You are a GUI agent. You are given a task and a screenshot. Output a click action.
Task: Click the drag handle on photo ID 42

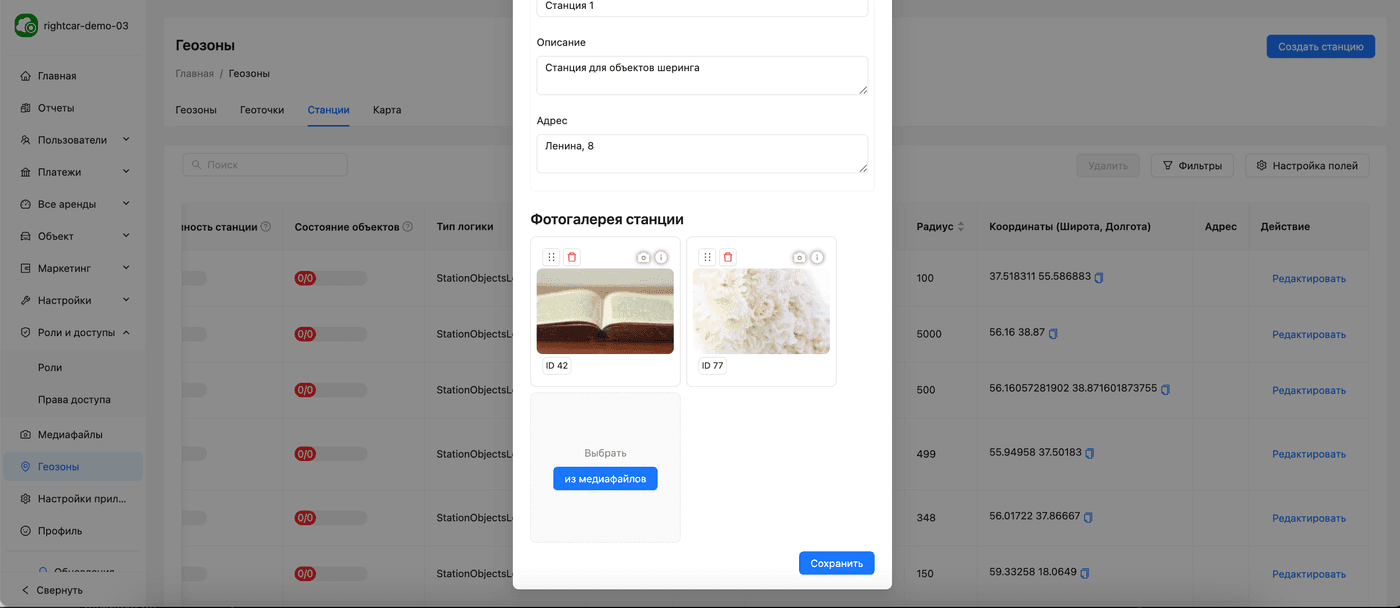[x=551, y=257]
